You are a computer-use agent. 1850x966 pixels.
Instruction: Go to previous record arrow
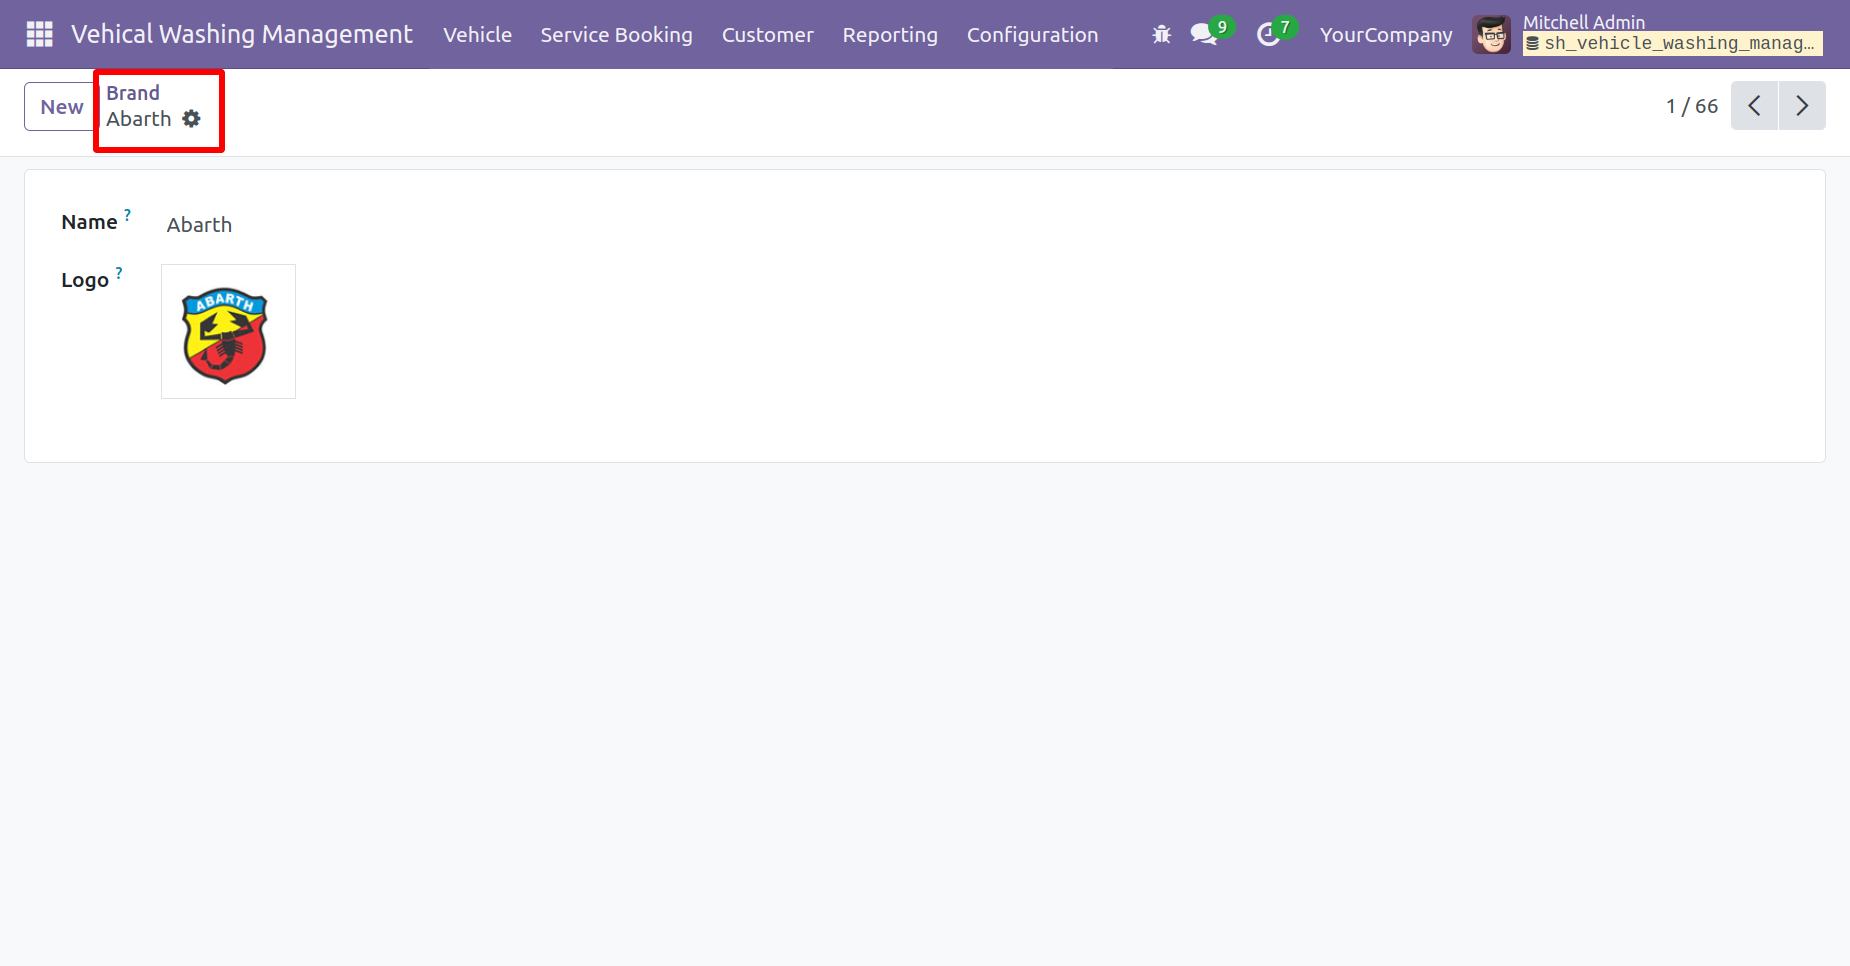tap(1754, 106)
